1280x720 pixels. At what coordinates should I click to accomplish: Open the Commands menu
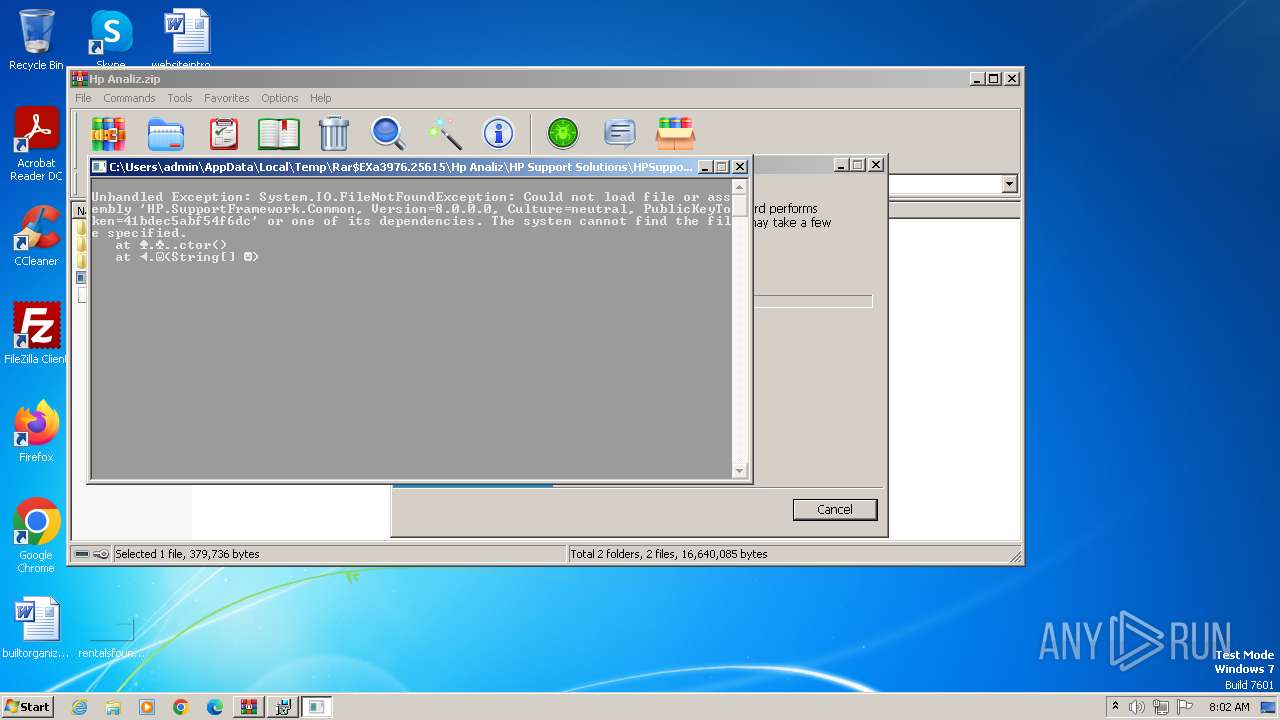click(129, 98)
